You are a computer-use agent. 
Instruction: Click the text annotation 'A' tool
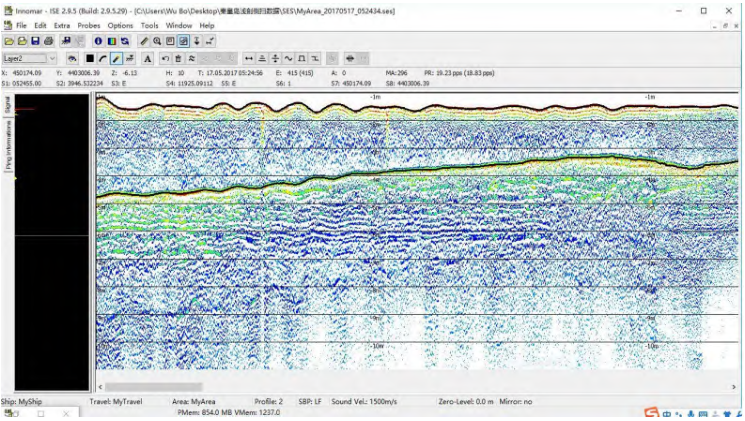pyautogui.click(x=147, y=58)
